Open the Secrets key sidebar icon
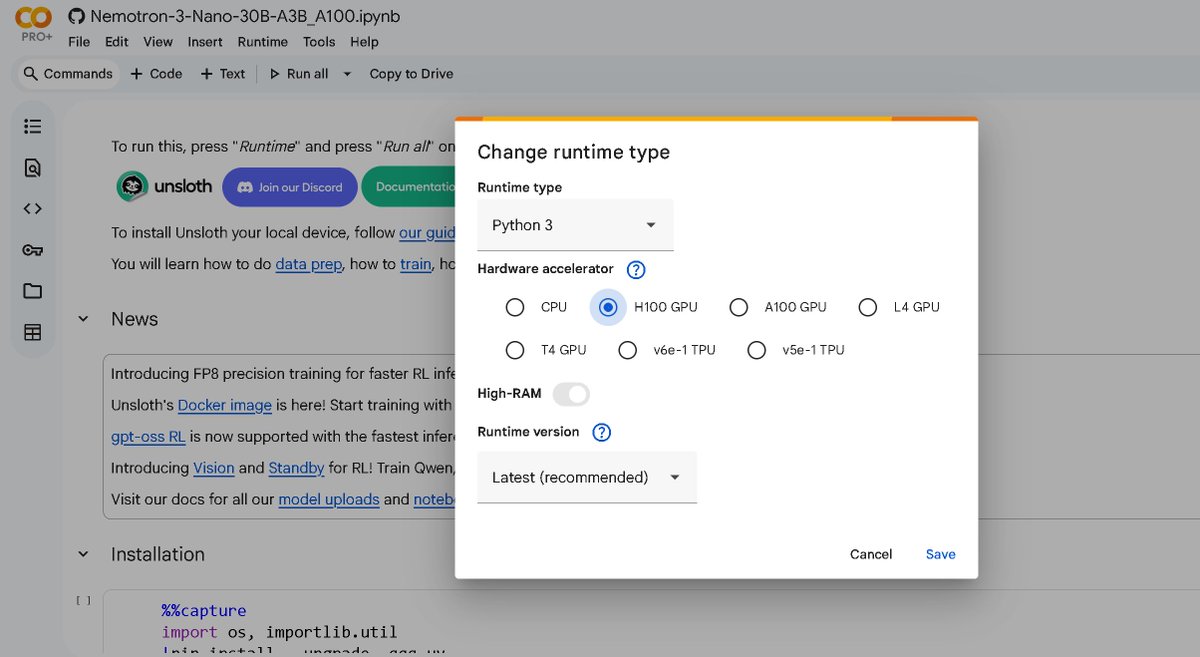This screenshot has height=657, width=1200. click(x=32, y=250)
